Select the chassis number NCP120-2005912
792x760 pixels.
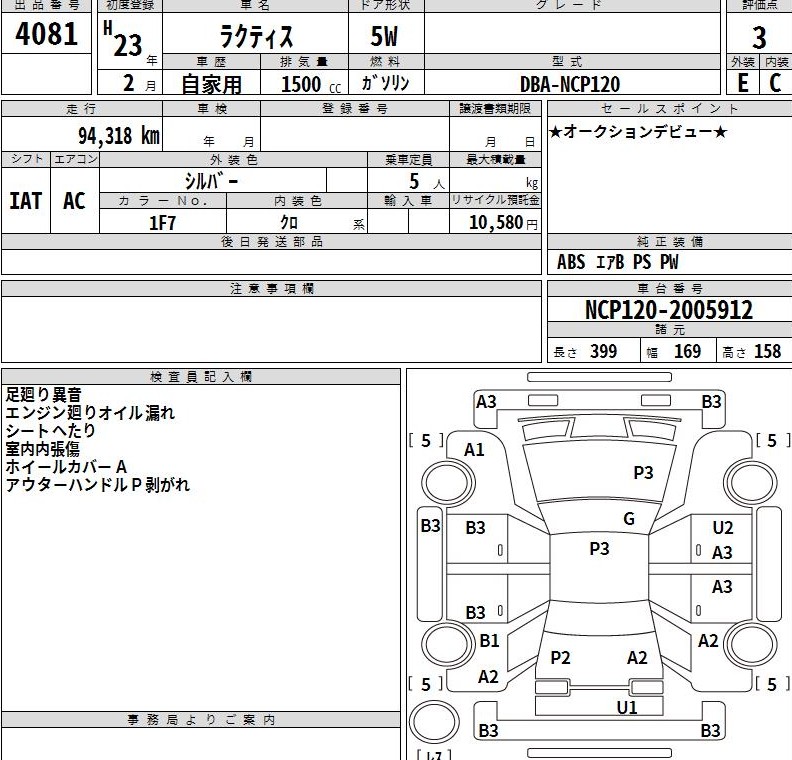(x=669, y=310)
